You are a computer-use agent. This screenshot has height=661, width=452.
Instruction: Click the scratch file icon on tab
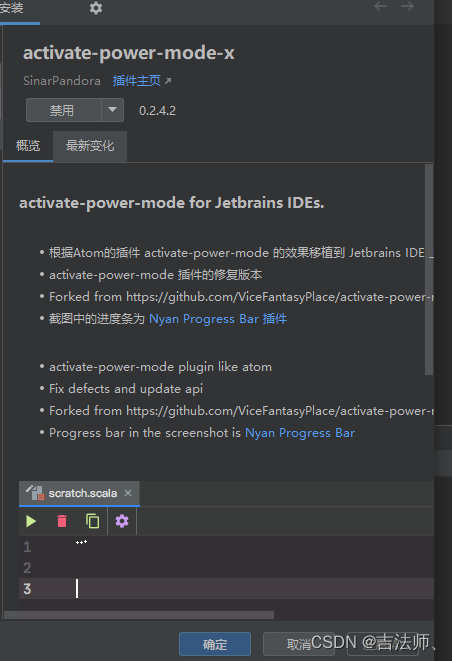pos(35,492)
